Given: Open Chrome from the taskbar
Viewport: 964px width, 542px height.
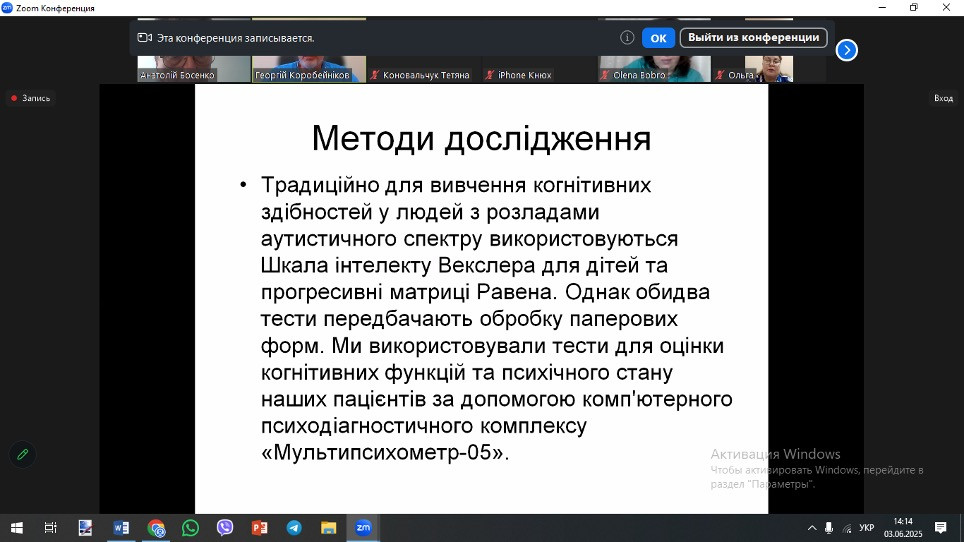Looking at the screenshot, I should click(x=156, y=528).
